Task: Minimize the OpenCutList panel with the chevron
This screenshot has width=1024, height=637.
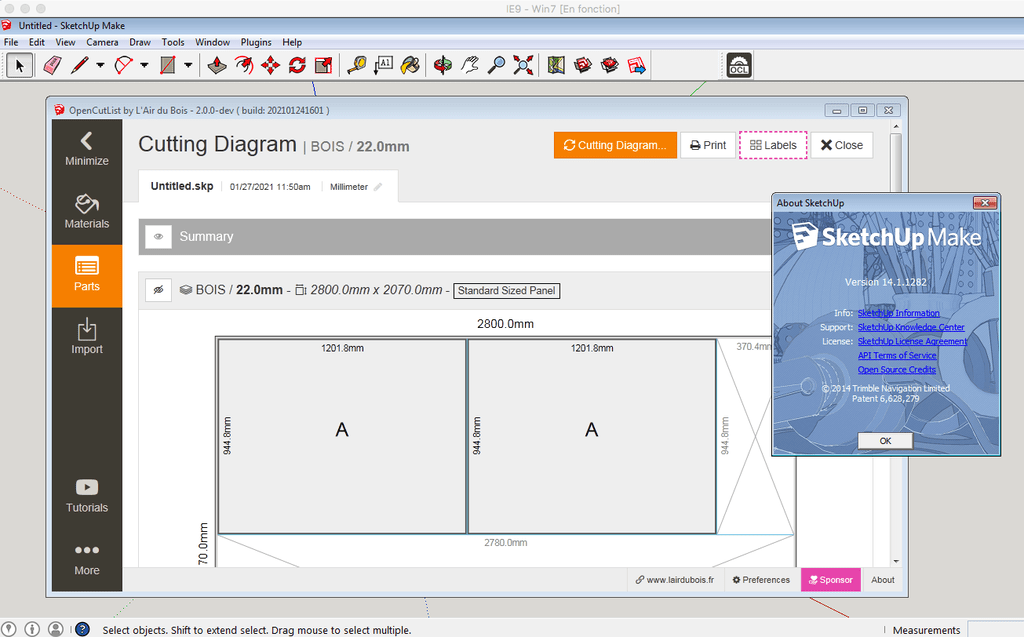Action: [87, 149]
